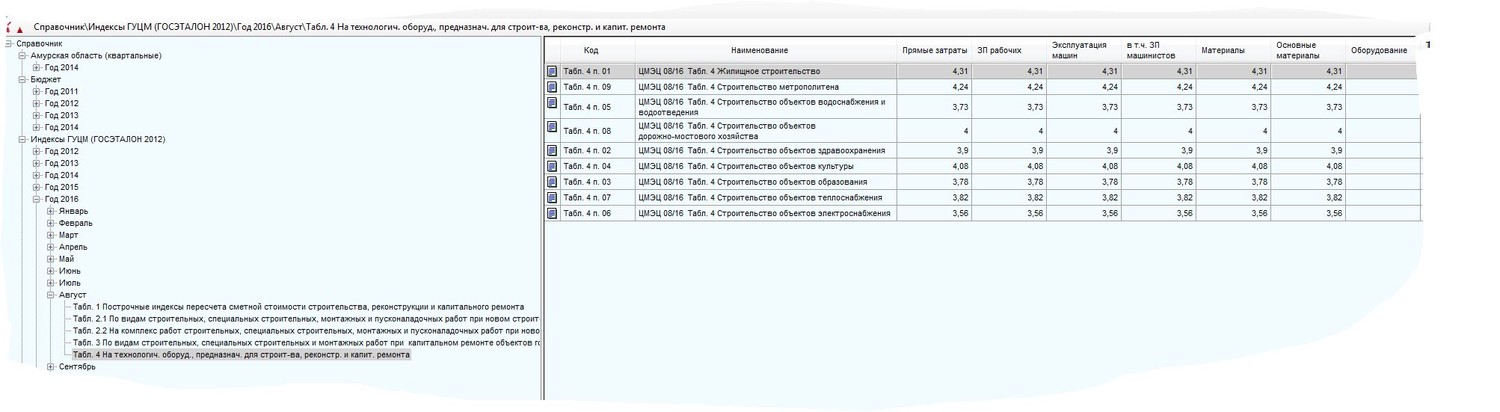This screenshot has height=412, width=1500.
Task: Click document icon for Жилищное строительство row
Action: click(x=552, y=71)
